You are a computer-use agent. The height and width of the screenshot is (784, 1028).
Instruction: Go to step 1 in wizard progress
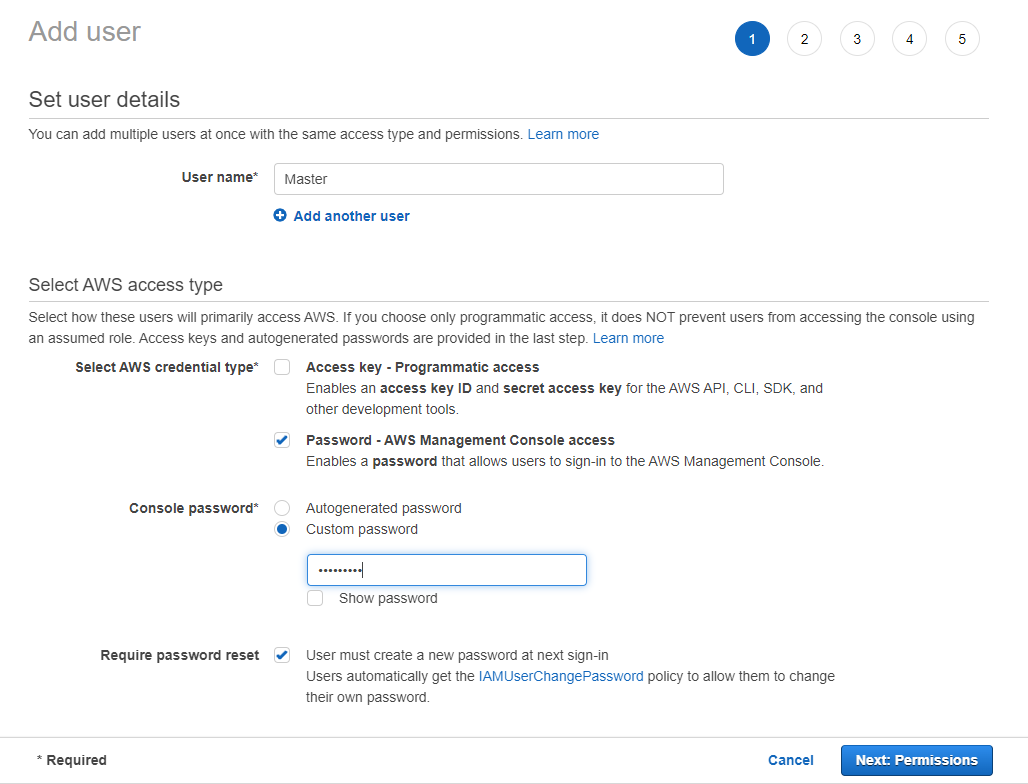coord(752,39)
